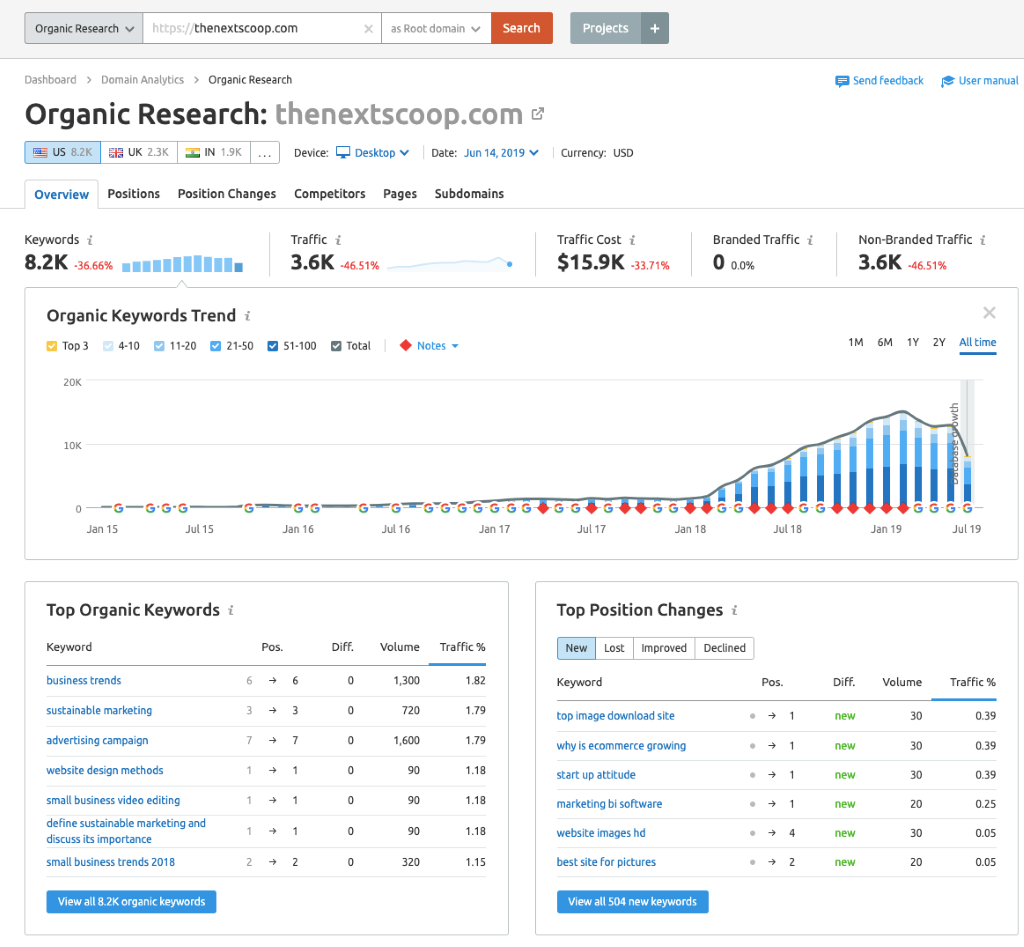Toggle the 51-100 positions checkbox
Viewport: 1024px width, 947px height.
[x=273, y=346]
